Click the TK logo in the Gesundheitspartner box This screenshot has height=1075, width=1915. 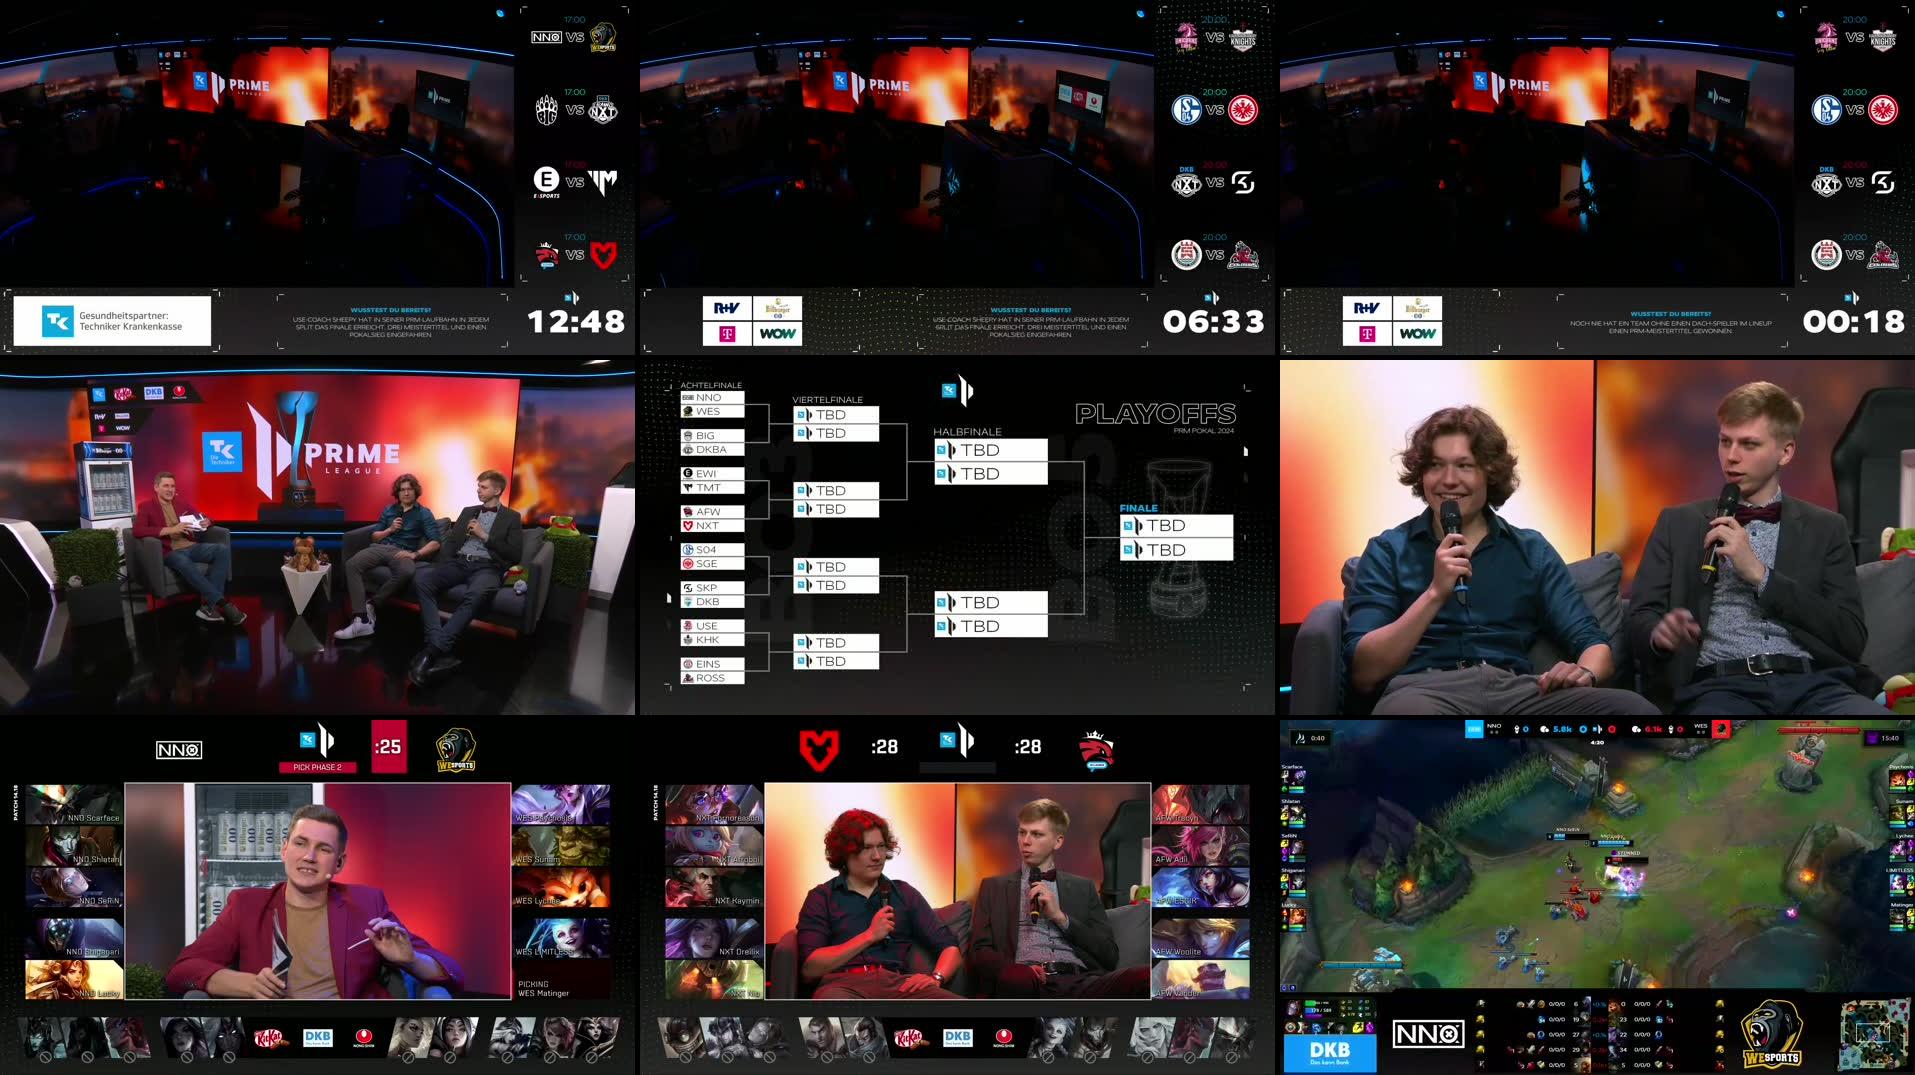pyautogui.click(x=57, y=321)
